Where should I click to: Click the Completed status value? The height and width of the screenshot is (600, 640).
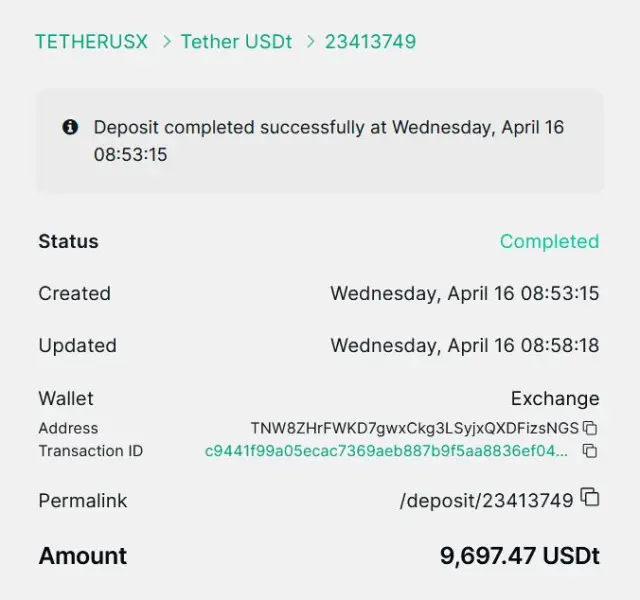pos(549,241)
